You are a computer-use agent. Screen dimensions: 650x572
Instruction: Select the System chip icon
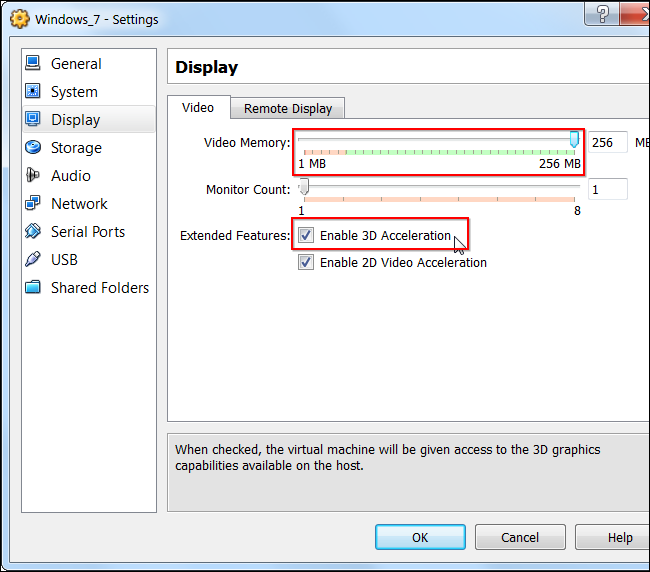pos(33,91)
